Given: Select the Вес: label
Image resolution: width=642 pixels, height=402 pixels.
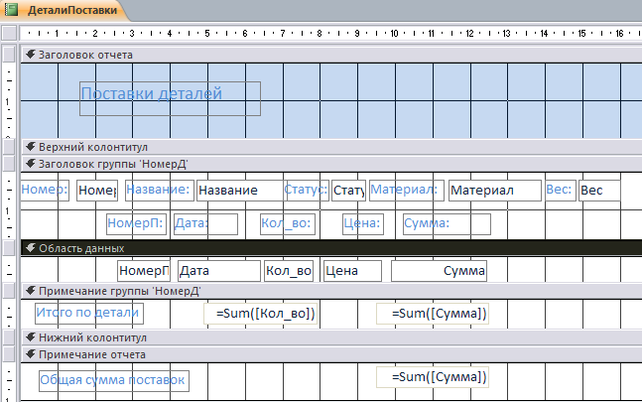Looking at the screenshot, I should pos(561,190).
